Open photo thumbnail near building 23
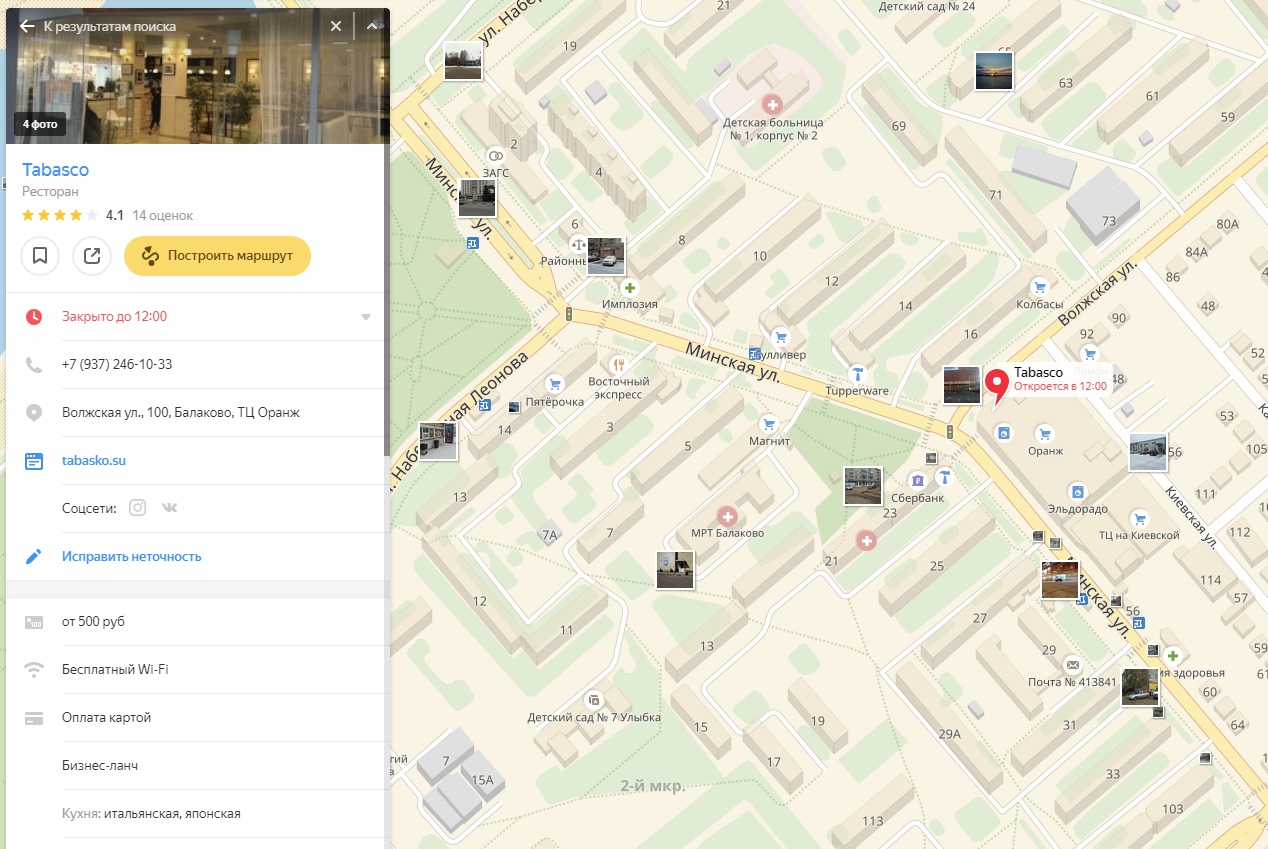 tap(863, 486)
